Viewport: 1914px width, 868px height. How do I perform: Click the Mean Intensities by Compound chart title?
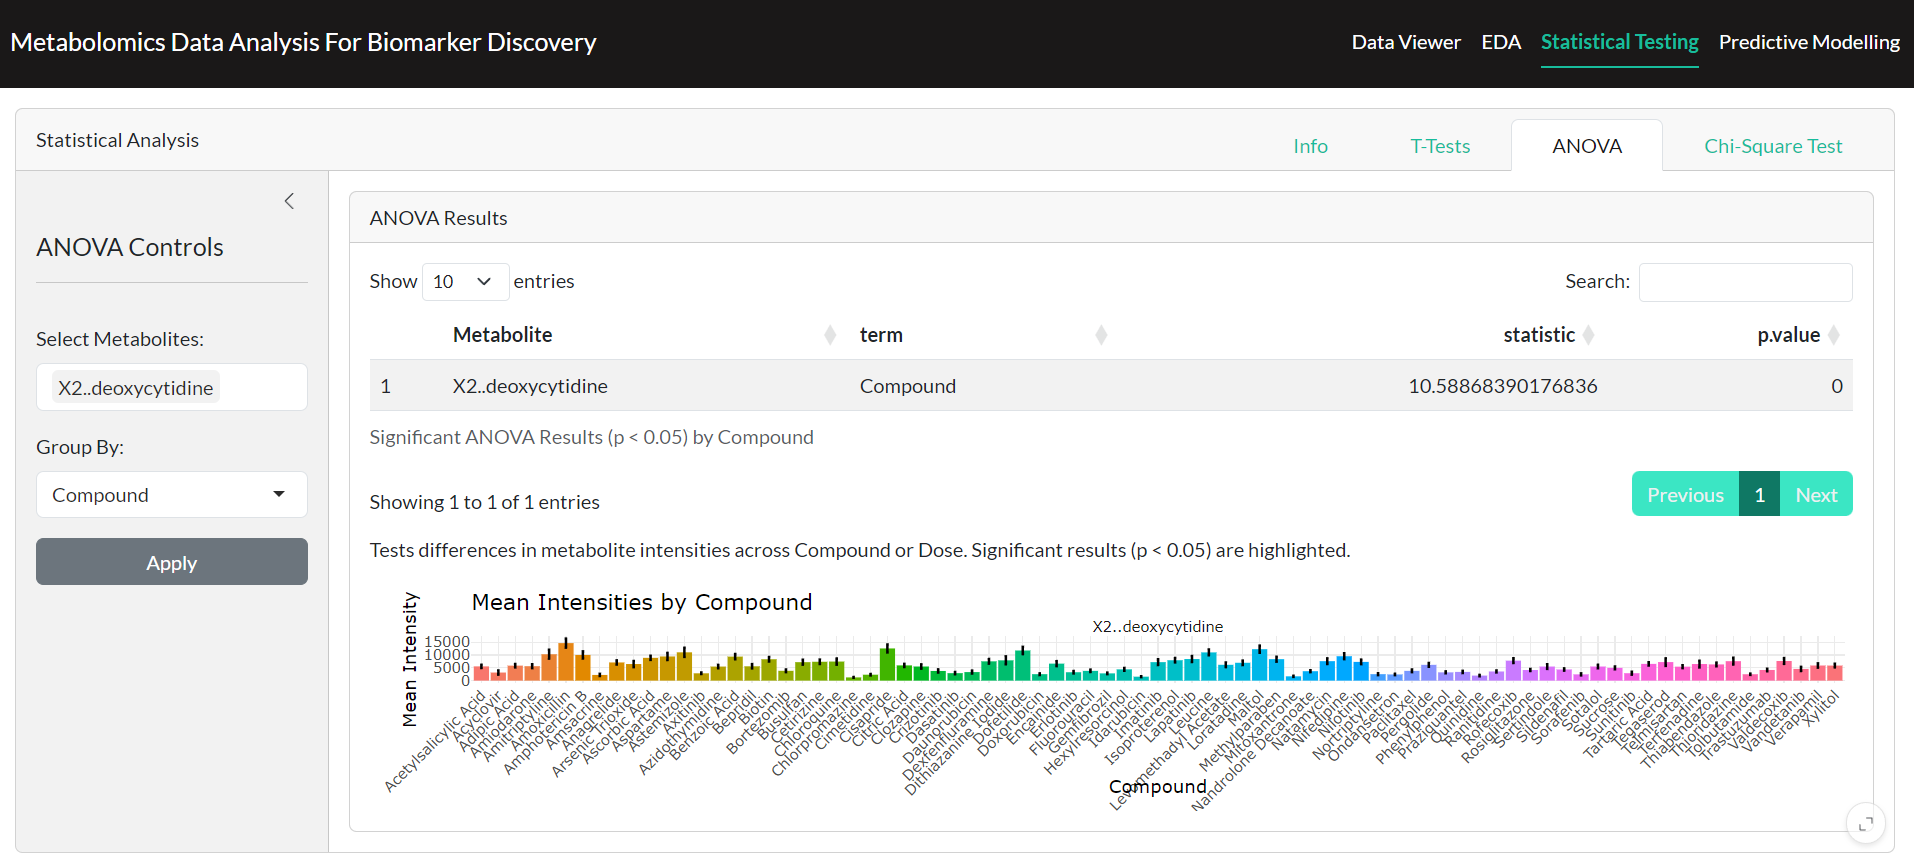click(x=642, y=602)
